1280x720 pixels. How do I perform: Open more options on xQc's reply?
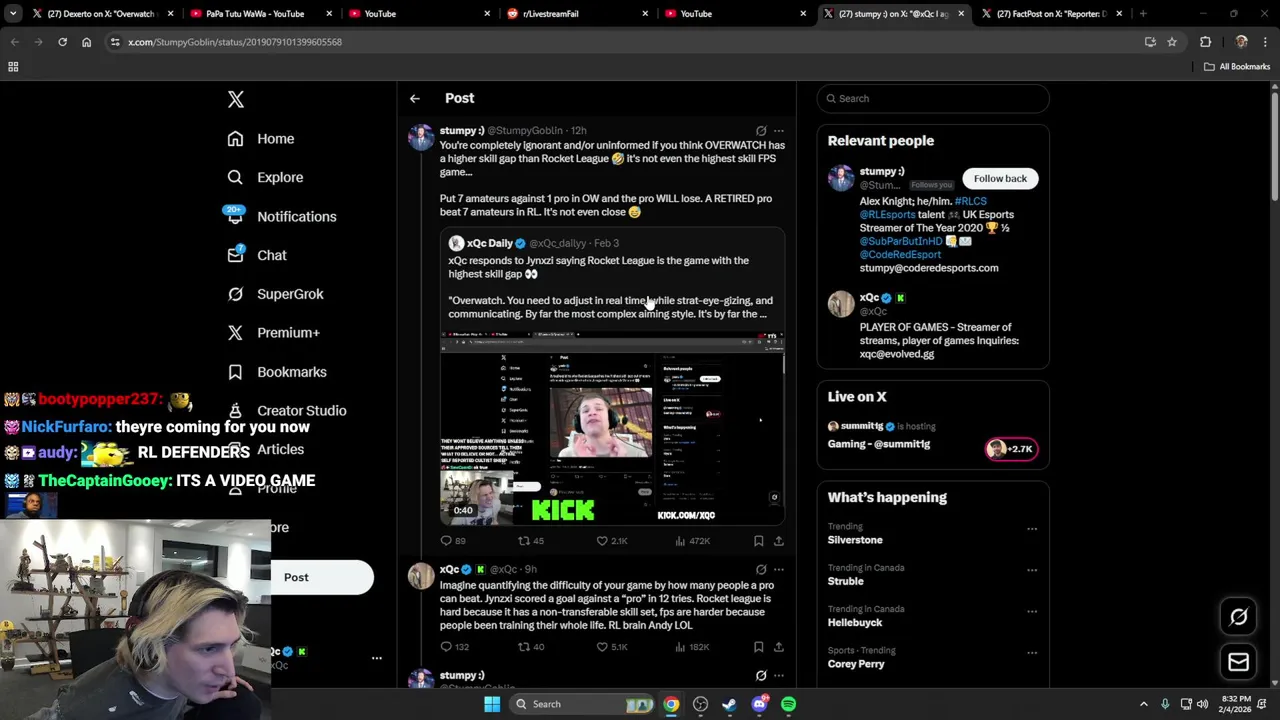point(779,570)
